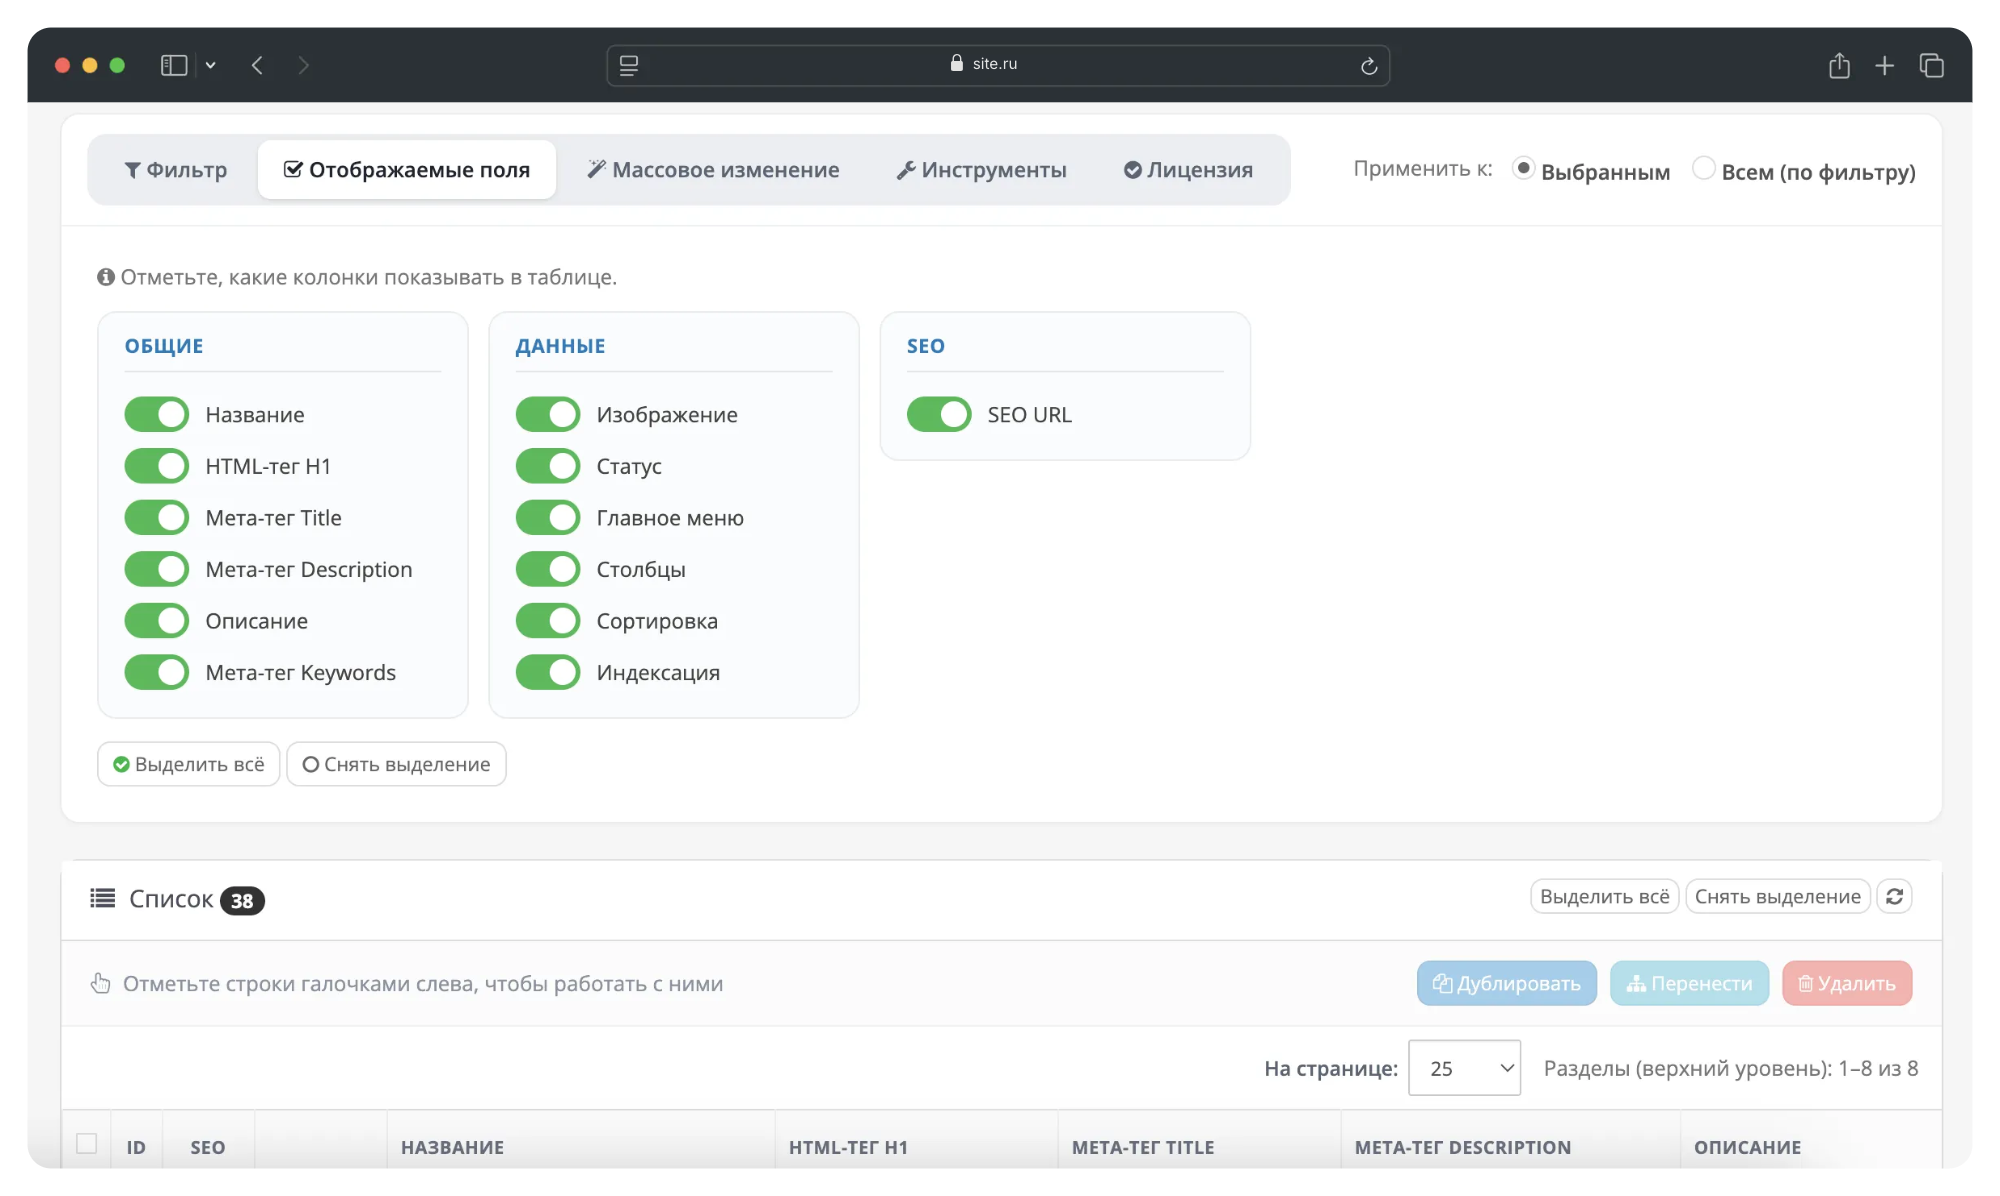Image resolution: width=2000 pixels, height=1196 pixels.
Task: Select the Отображаемые поля tab
Action: tap(407, 170)
